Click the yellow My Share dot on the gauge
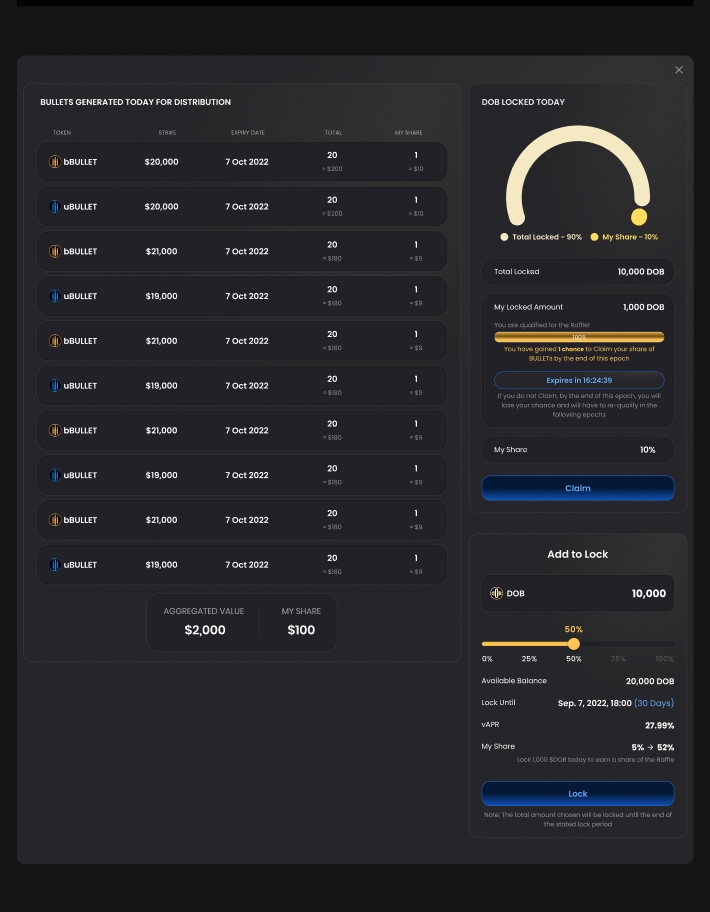 (639, 217)
